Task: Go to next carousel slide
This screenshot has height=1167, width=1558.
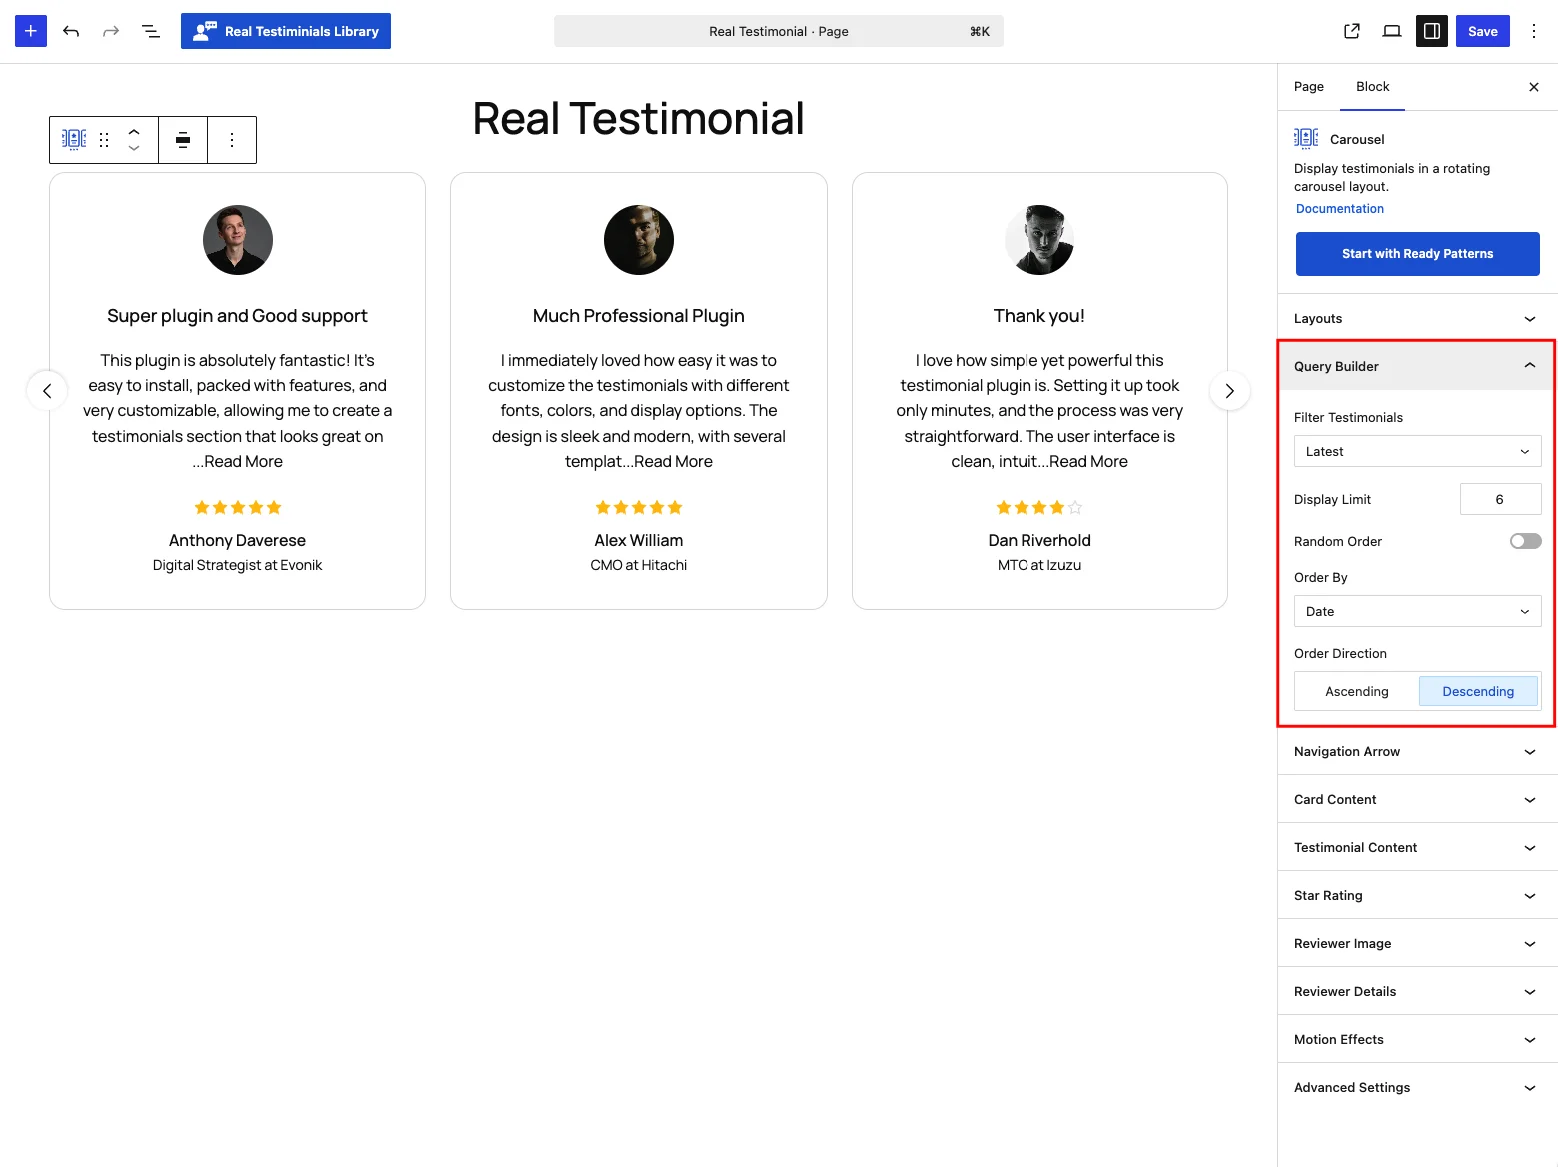Action: click(1230, 391)
